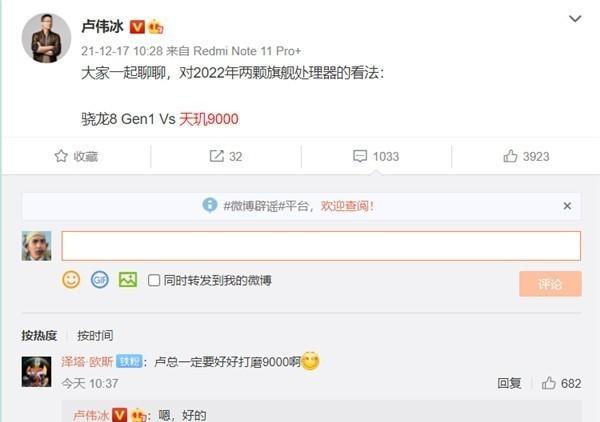Open the comments icon showing 1033

tap(360, 156)
